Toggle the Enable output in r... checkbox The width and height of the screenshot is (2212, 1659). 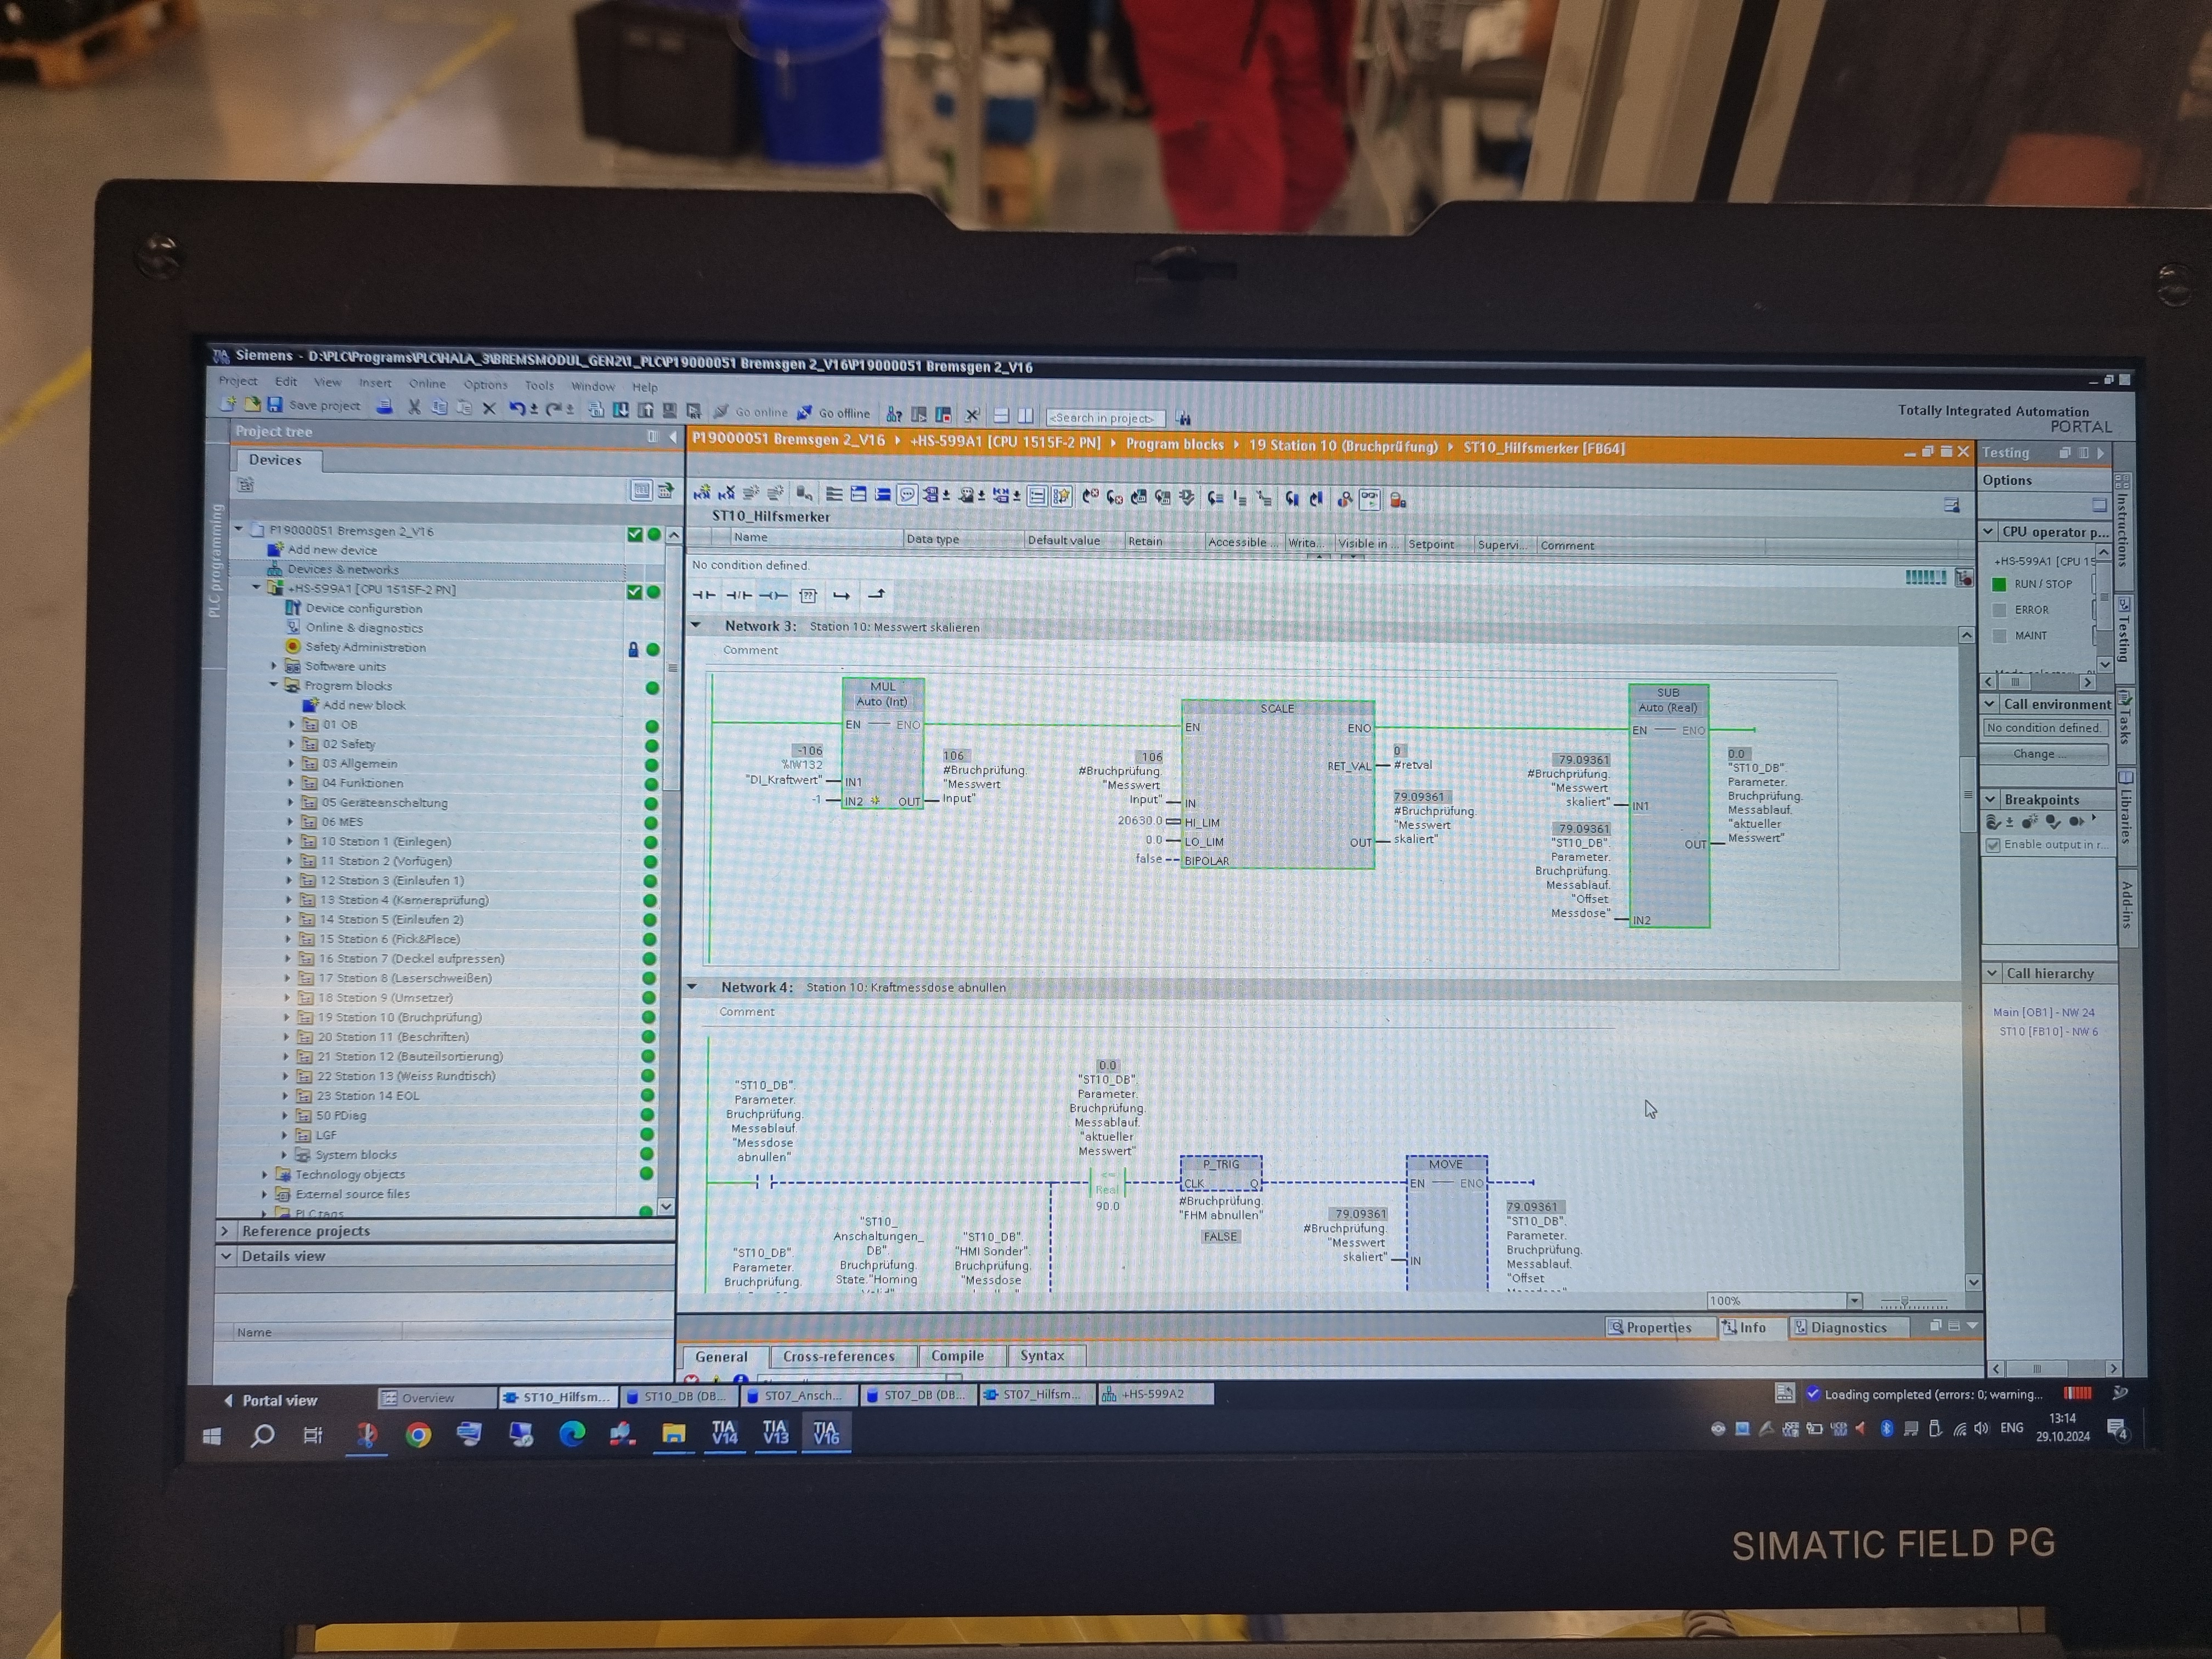click(x=1993, y=845)
